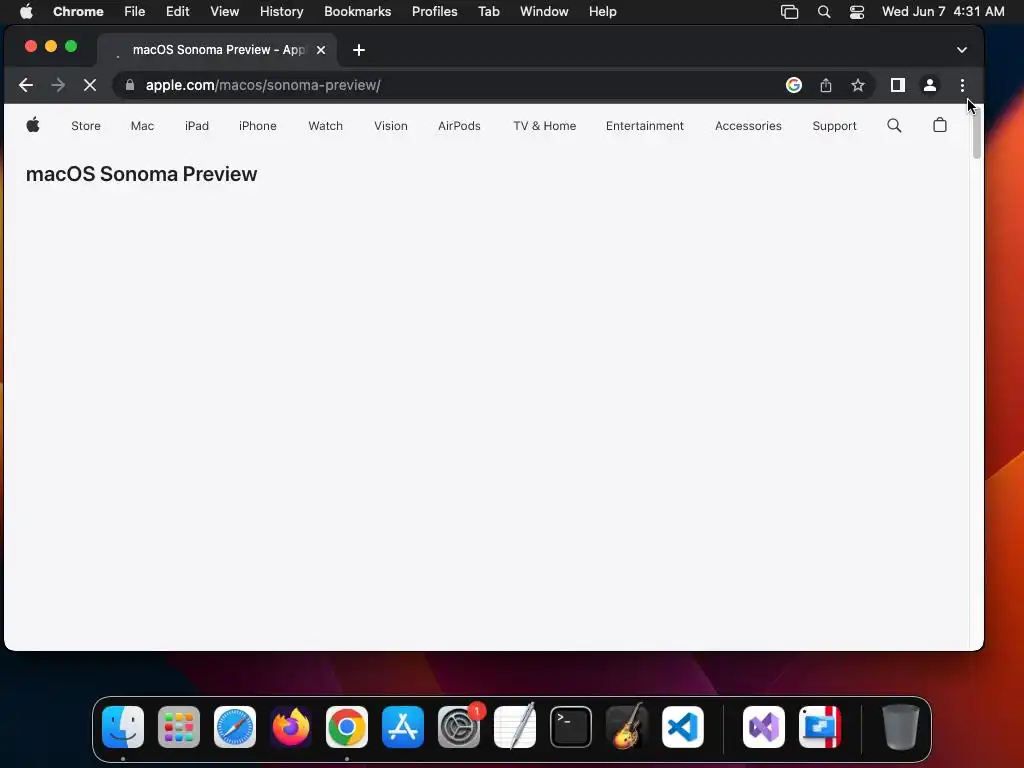This screenshot has width=1024, height=768.
Task: Open Terminal from the Dock
Action: (x=571, y=727)
